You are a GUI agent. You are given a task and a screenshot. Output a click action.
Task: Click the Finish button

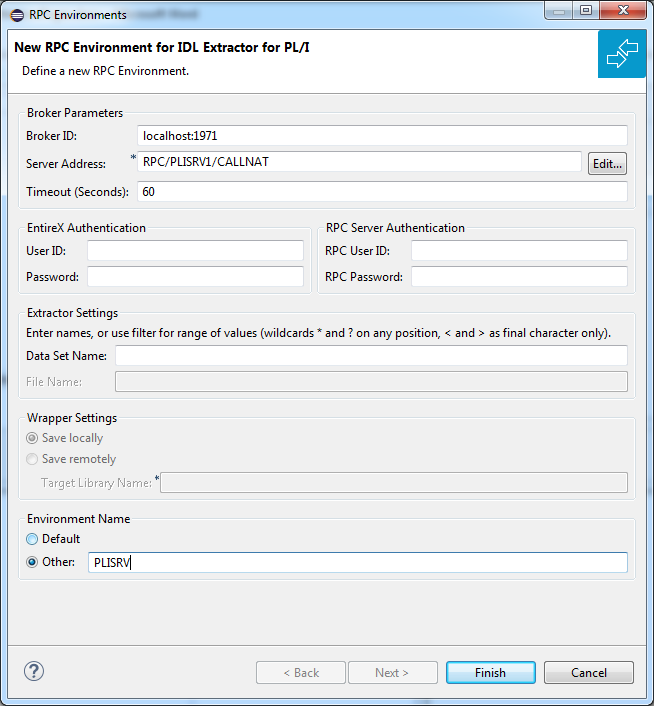tap(491, 673)
